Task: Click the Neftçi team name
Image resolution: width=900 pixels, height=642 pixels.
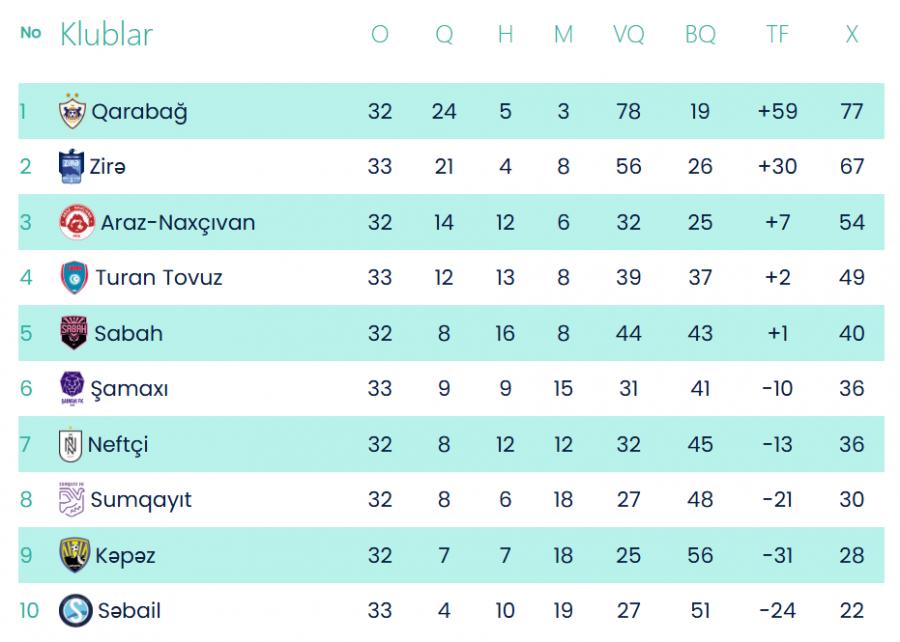Action: point(118,445)
